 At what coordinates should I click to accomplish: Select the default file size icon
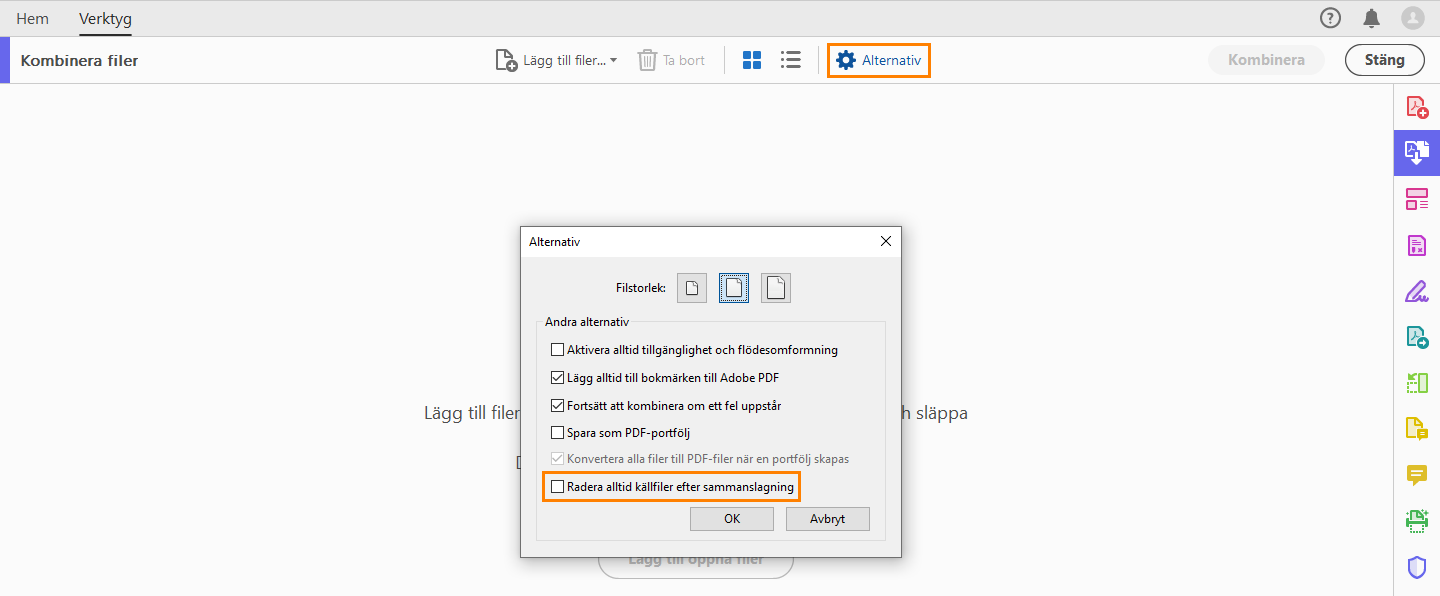tap(734, 288)
